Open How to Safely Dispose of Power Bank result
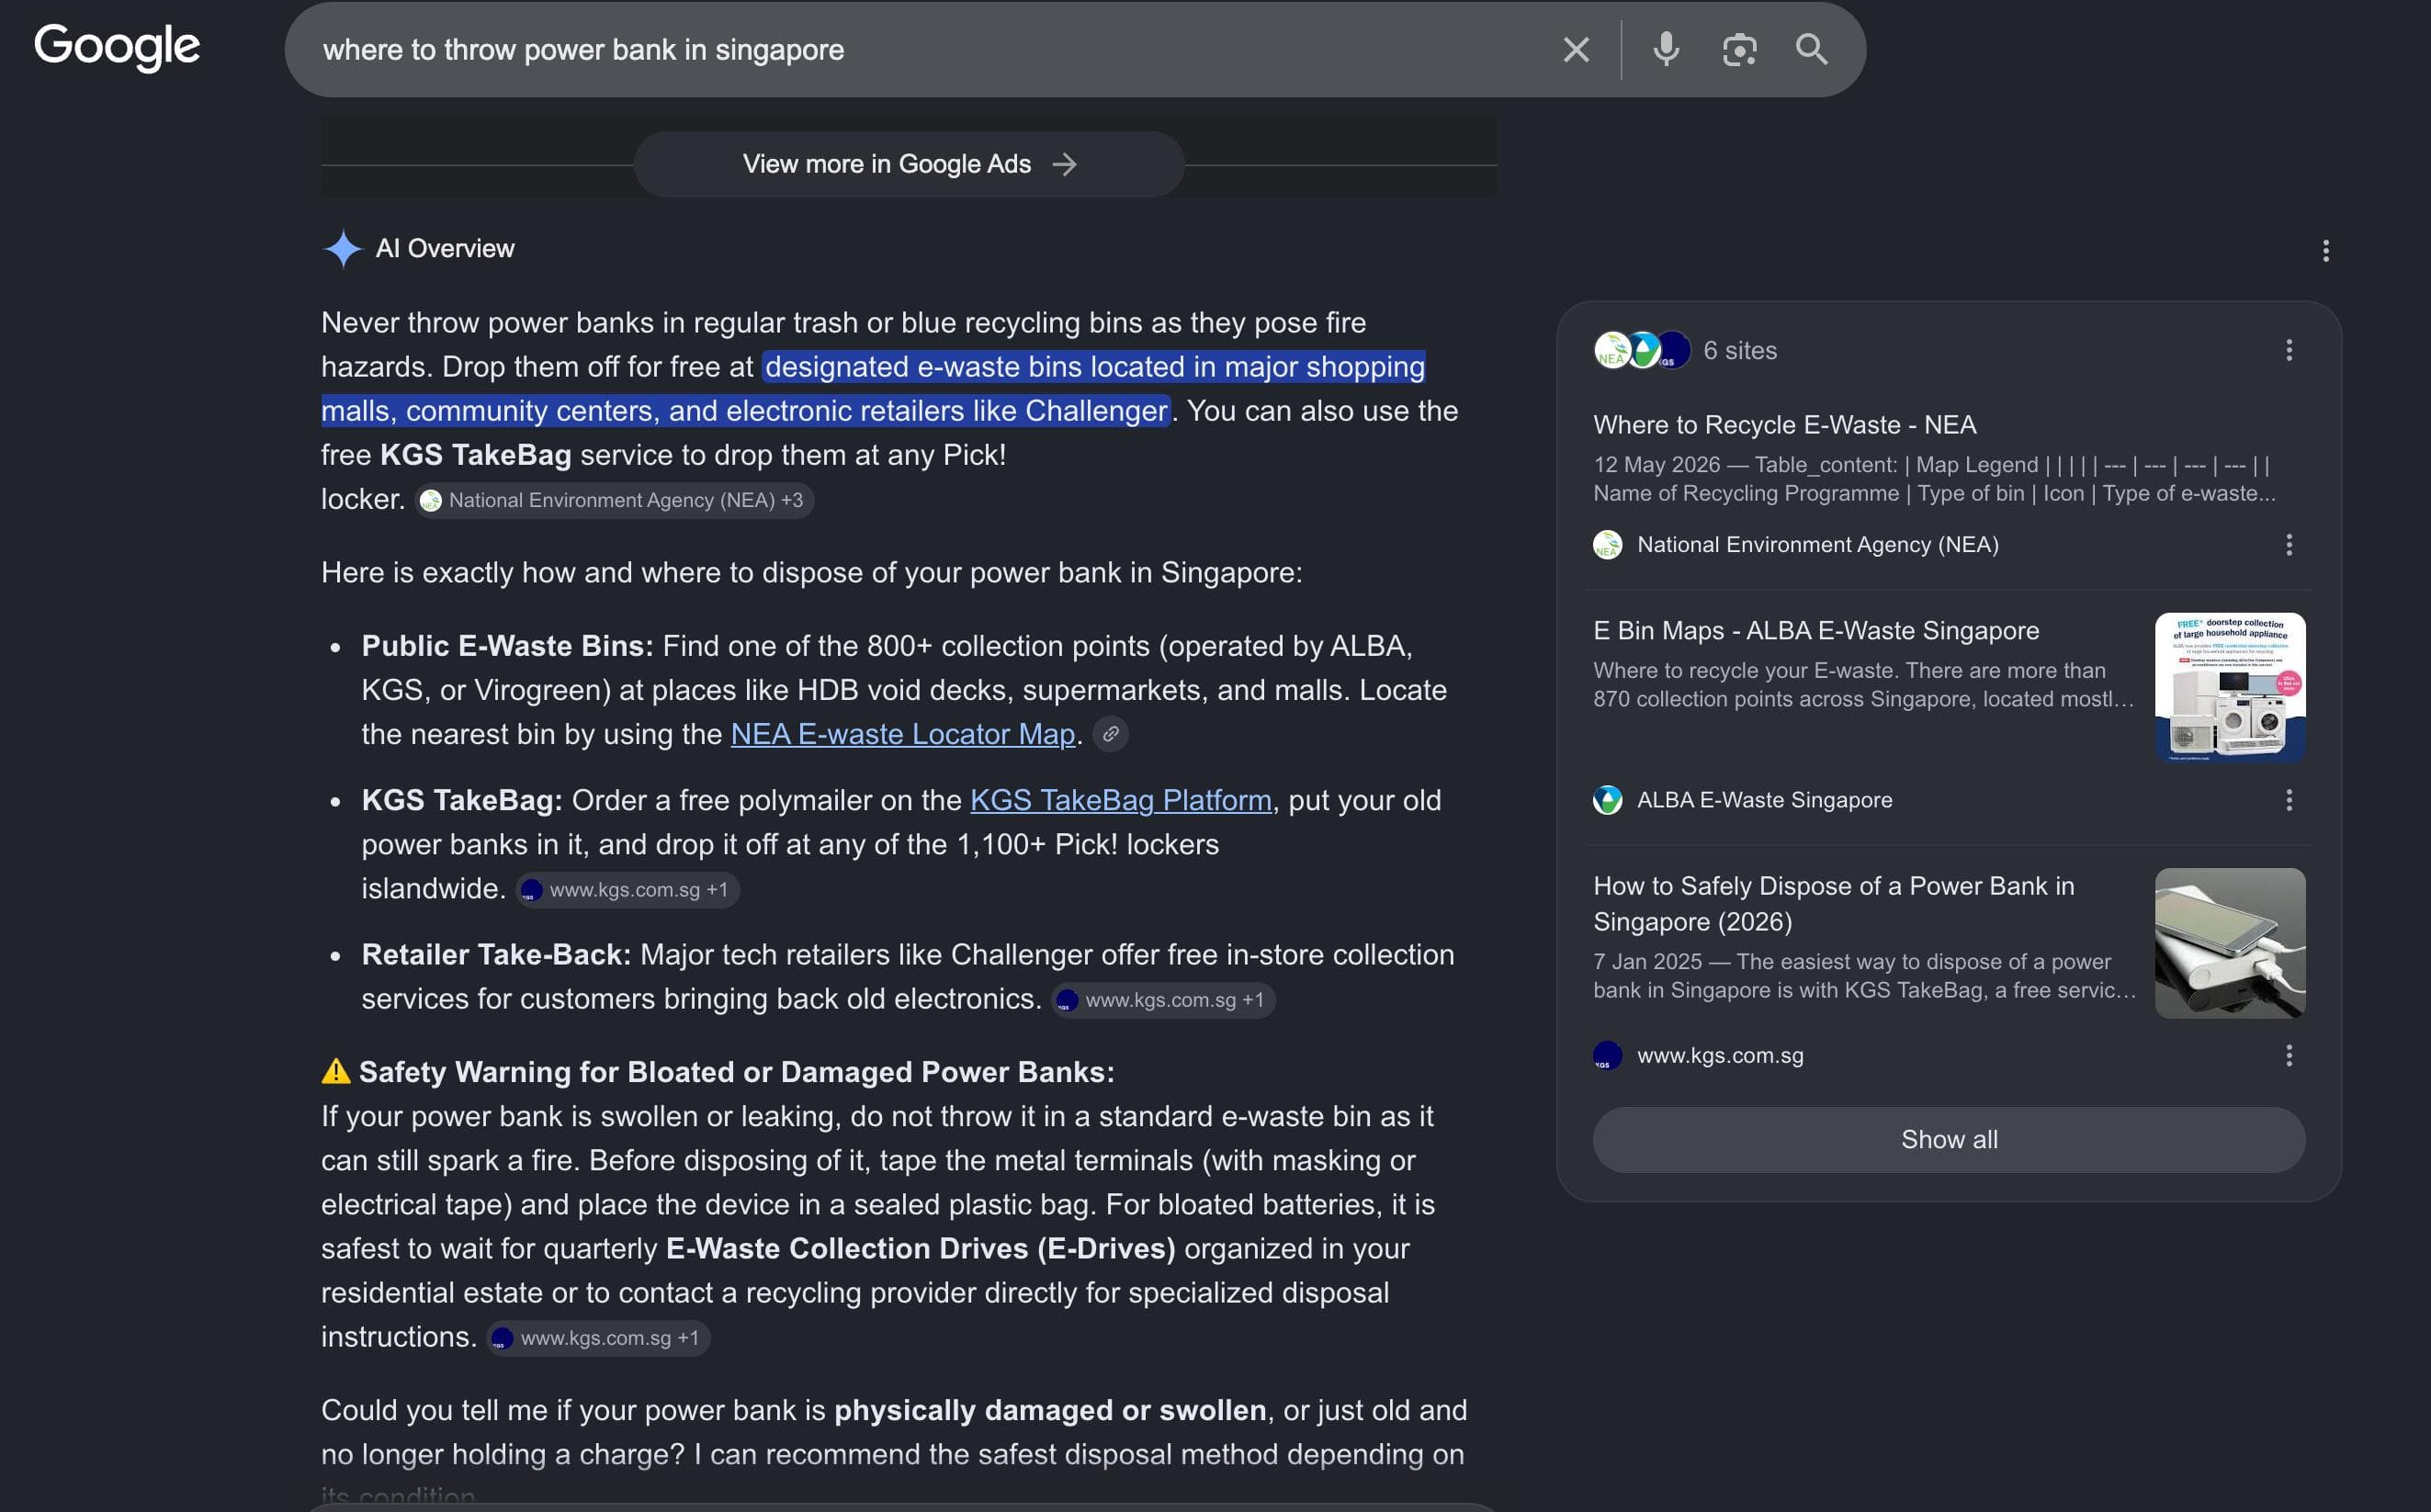 coord(1833,904)
